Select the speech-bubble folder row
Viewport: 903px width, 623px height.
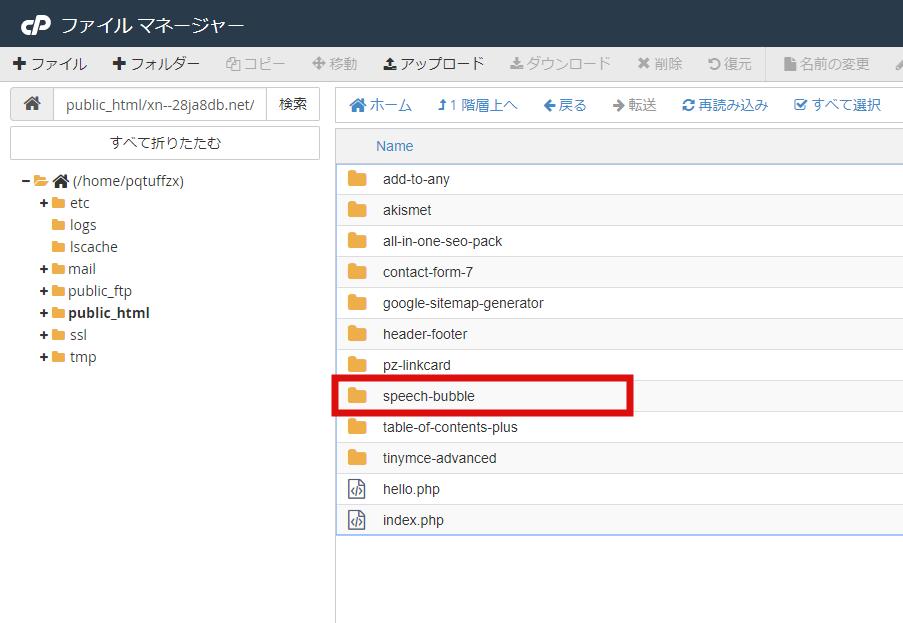(x=619, y=396)
